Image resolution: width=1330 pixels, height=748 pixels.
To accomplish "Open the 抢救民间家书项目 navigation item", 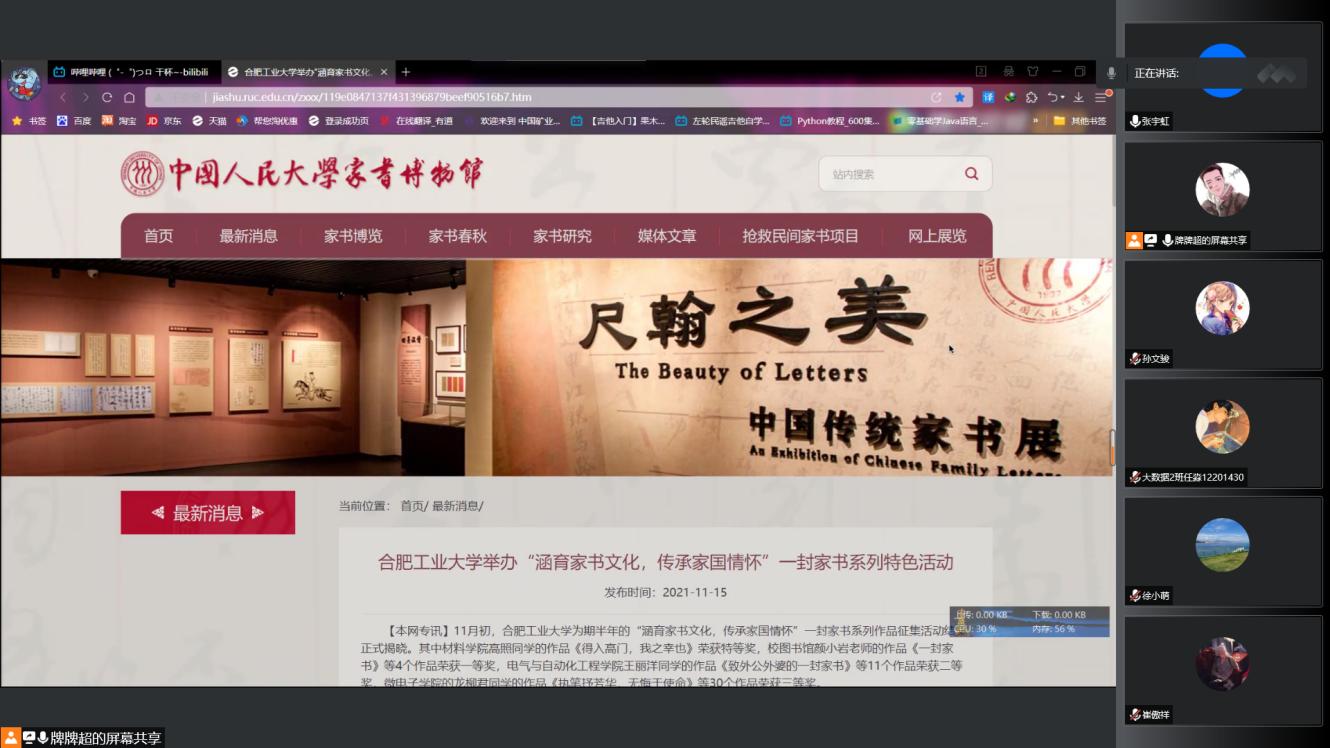I will (800, 236).
